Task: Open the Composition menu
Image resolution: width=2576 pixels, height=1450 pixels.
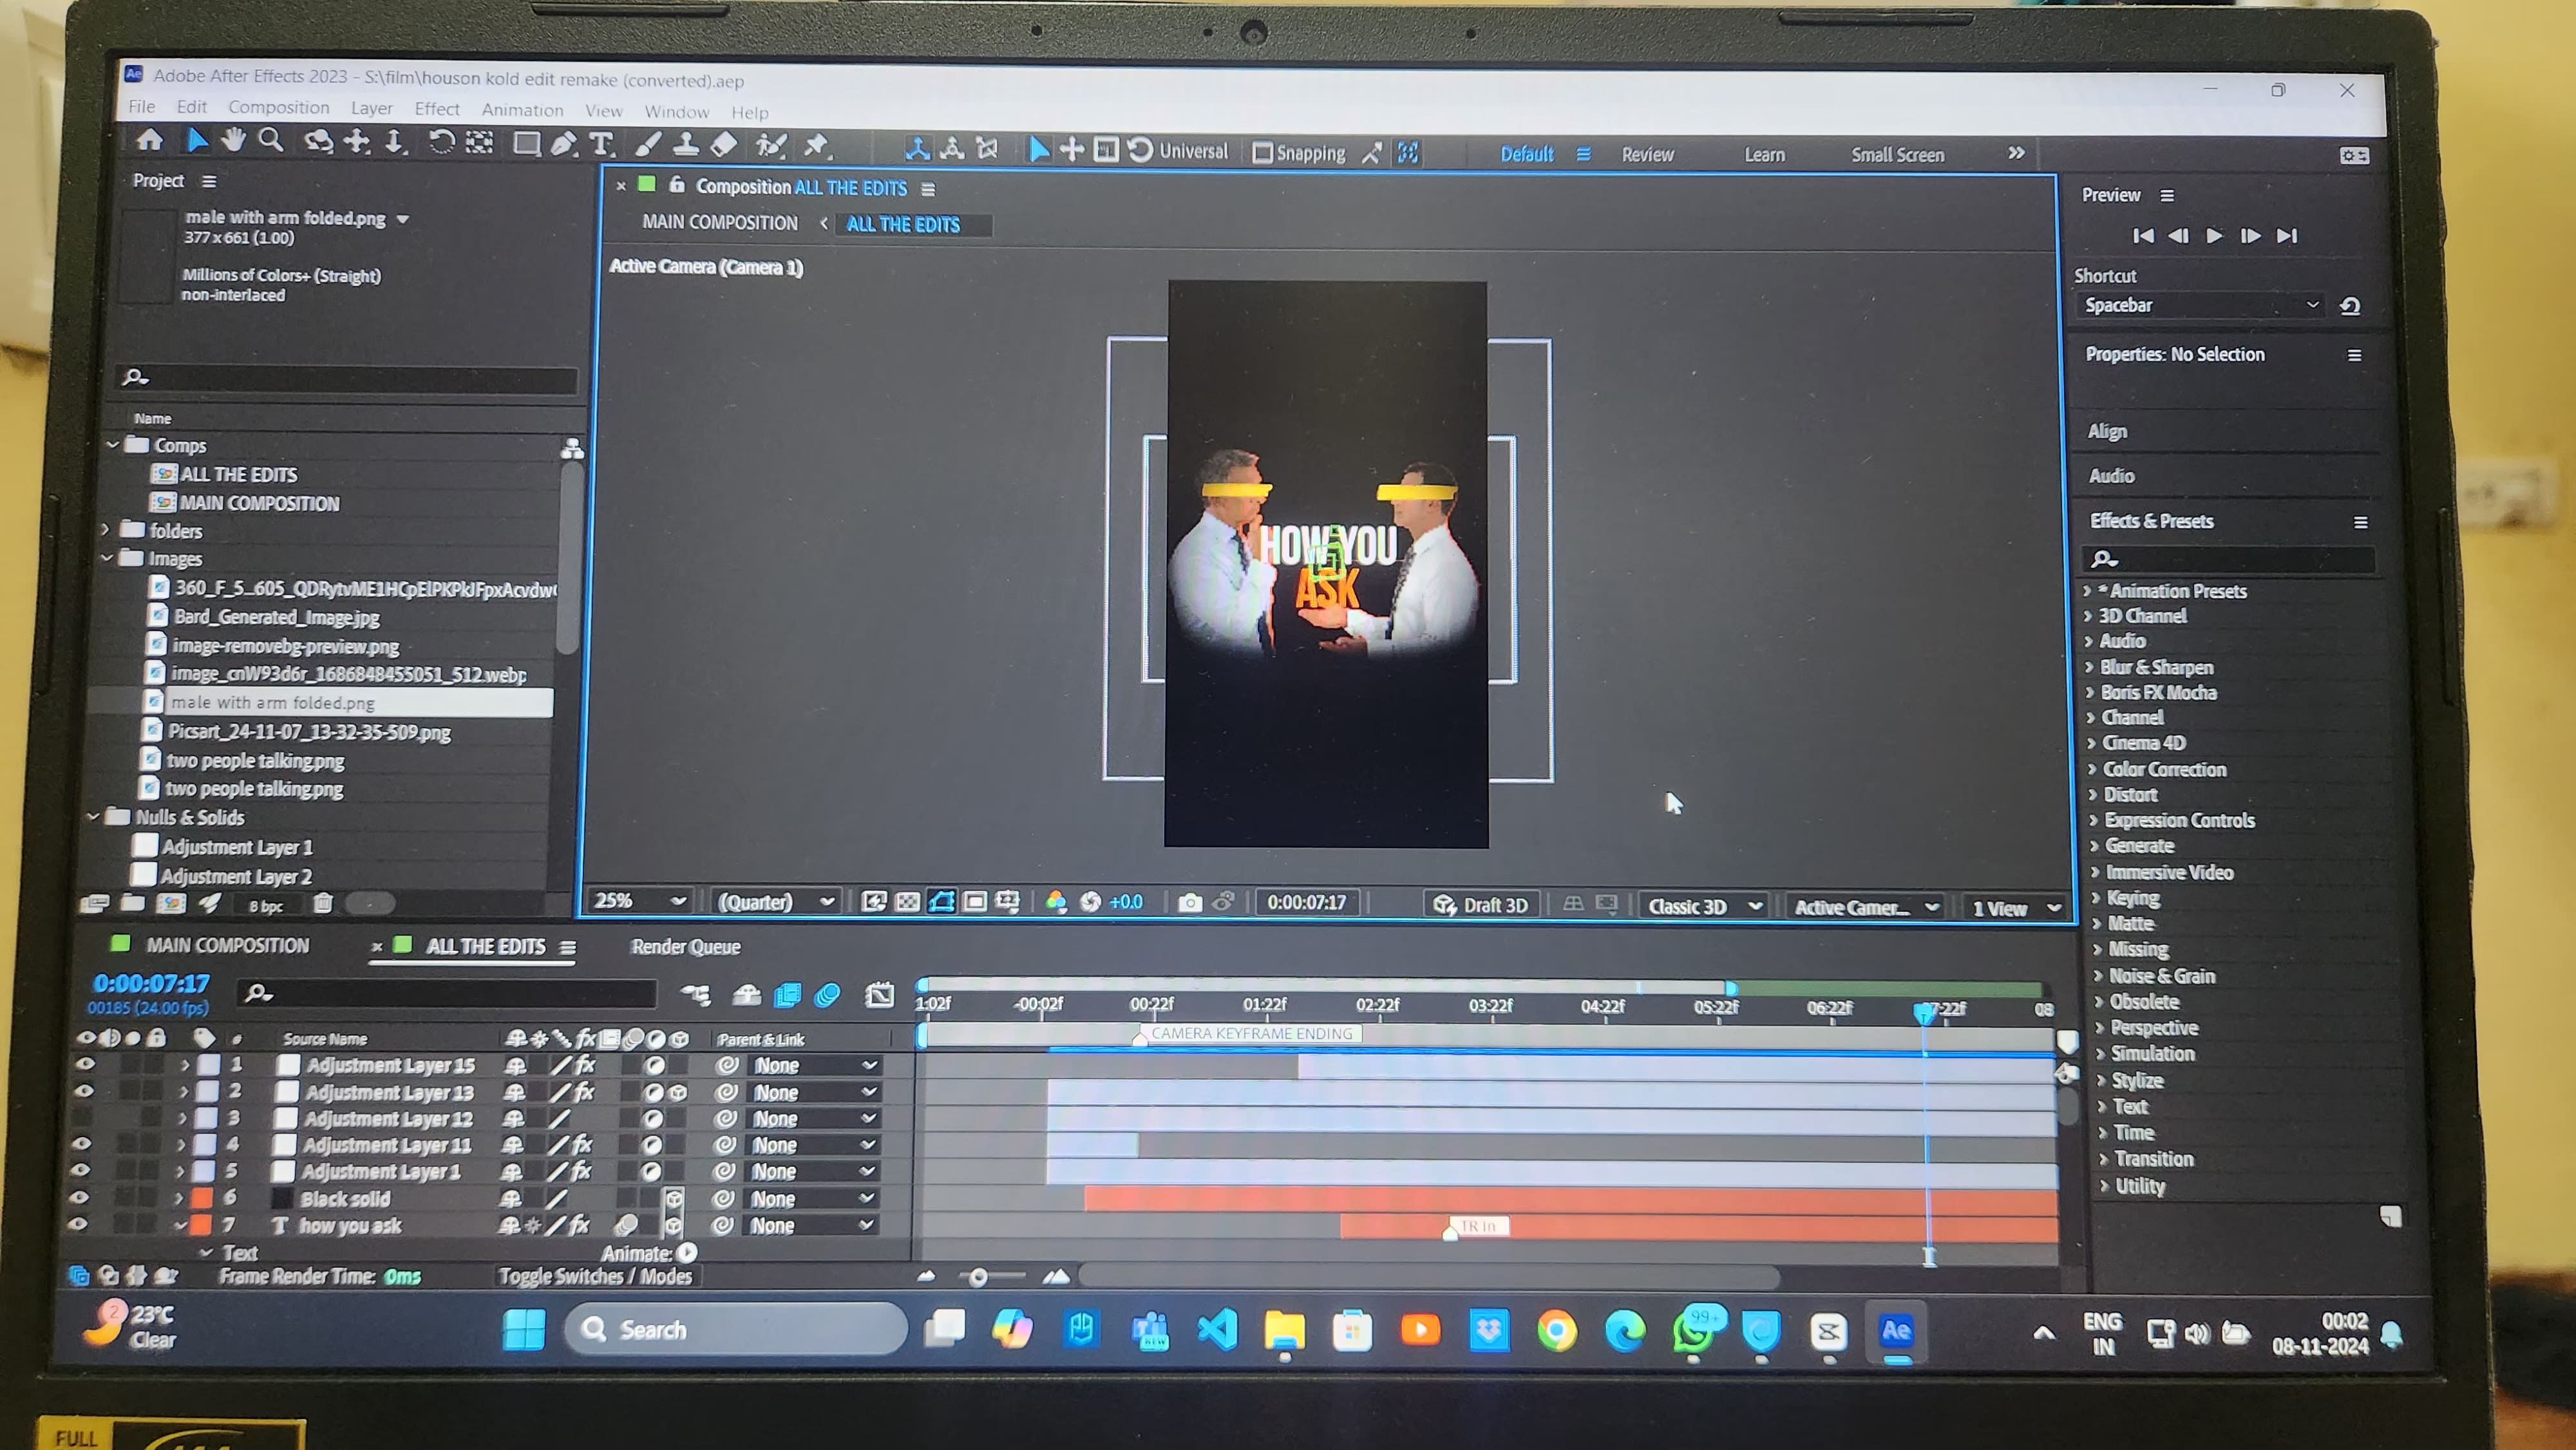Action: pyautogui.click(x=278, y=107)
